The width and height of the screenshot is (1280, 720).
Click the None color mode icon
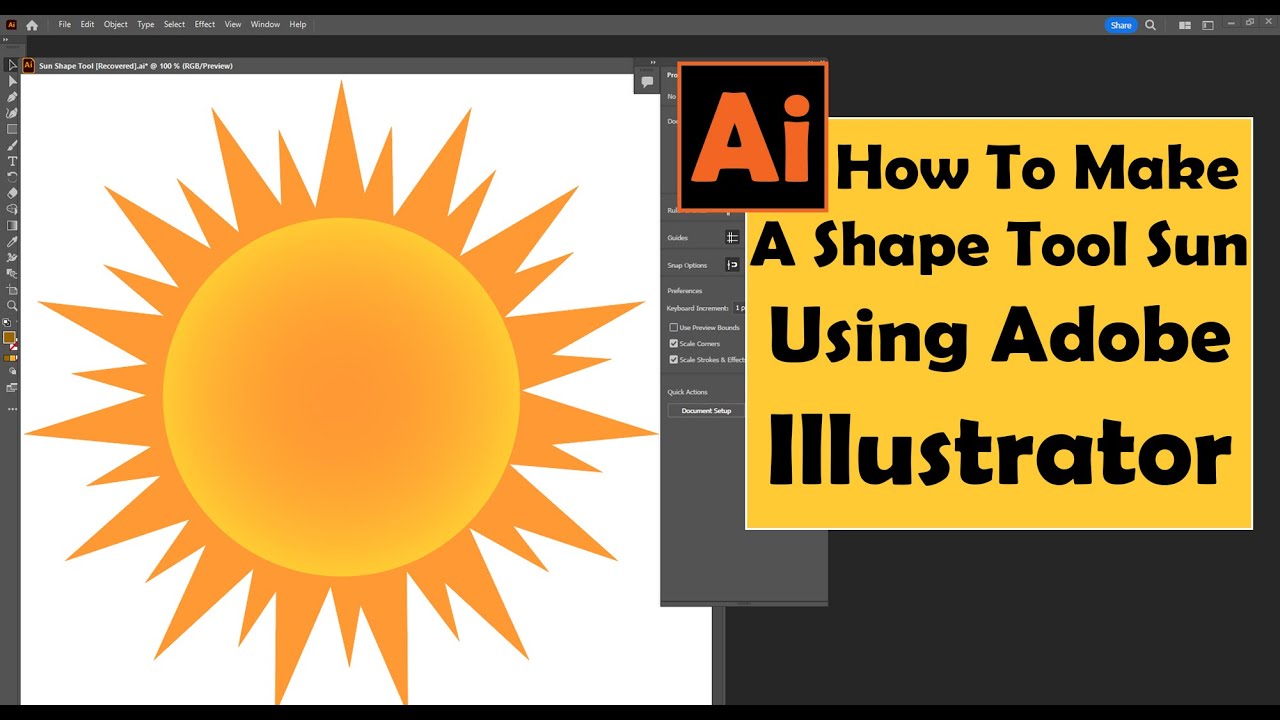click(x=14, y=357)
